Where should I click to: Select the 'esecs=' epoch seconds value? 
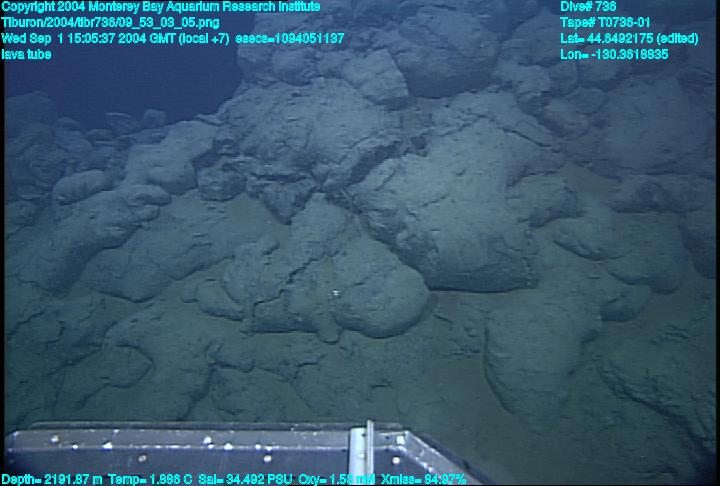[x=290, y=39]
